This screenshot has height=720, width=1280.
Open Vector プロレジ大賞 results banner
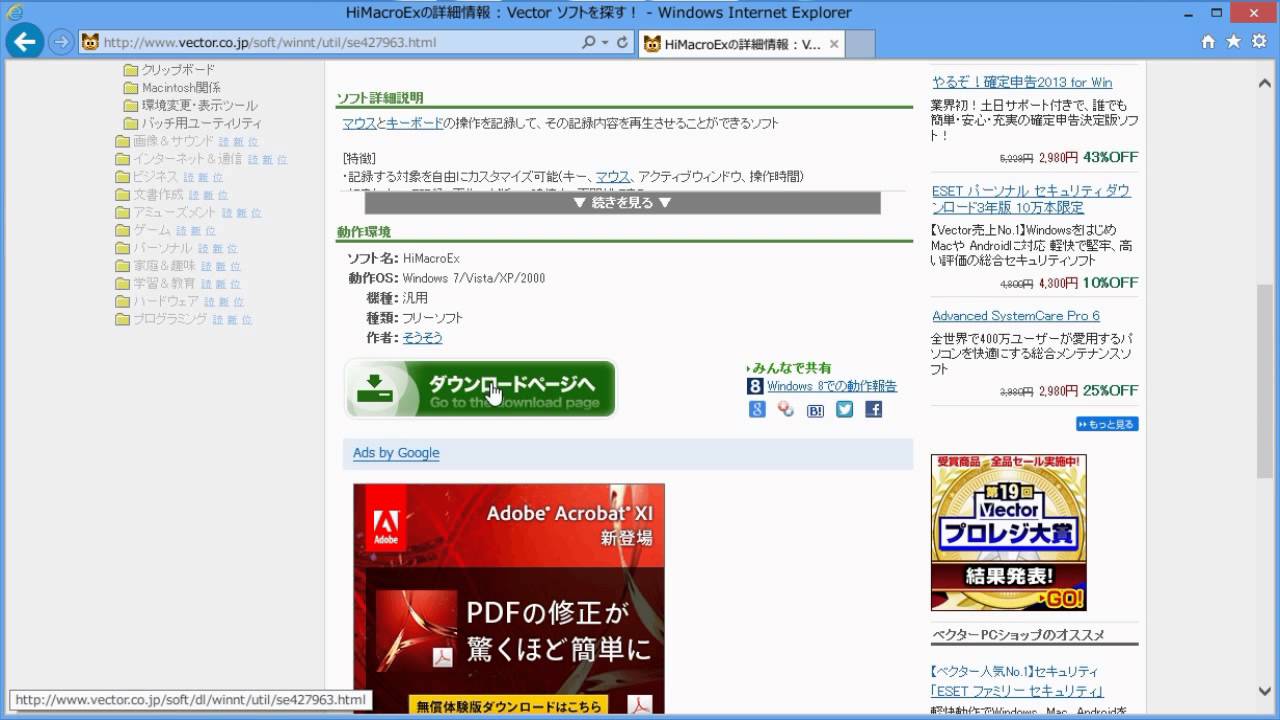click(1008, 532)
